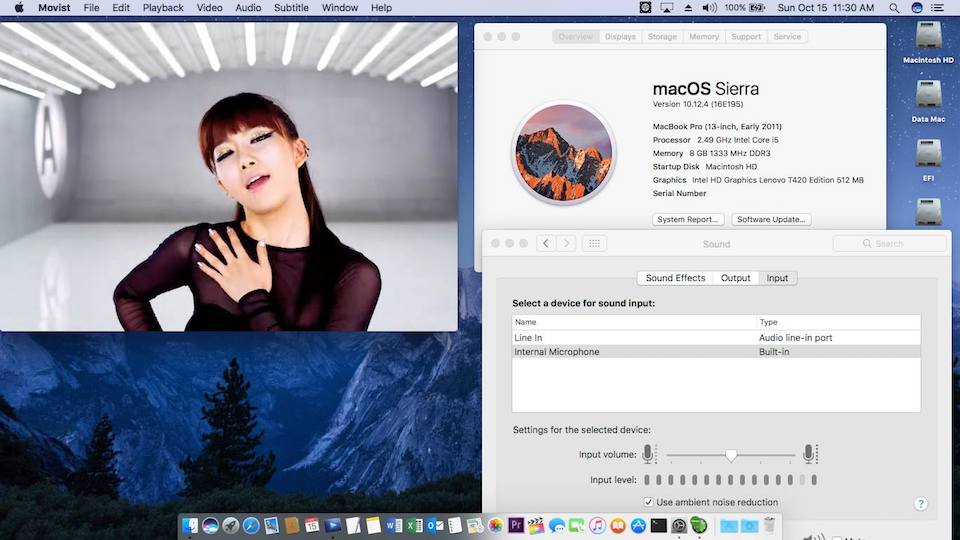Launch Adobe Premiere Pro from Dock
This screenshot has height=540, width=960.
click(516, 525)
